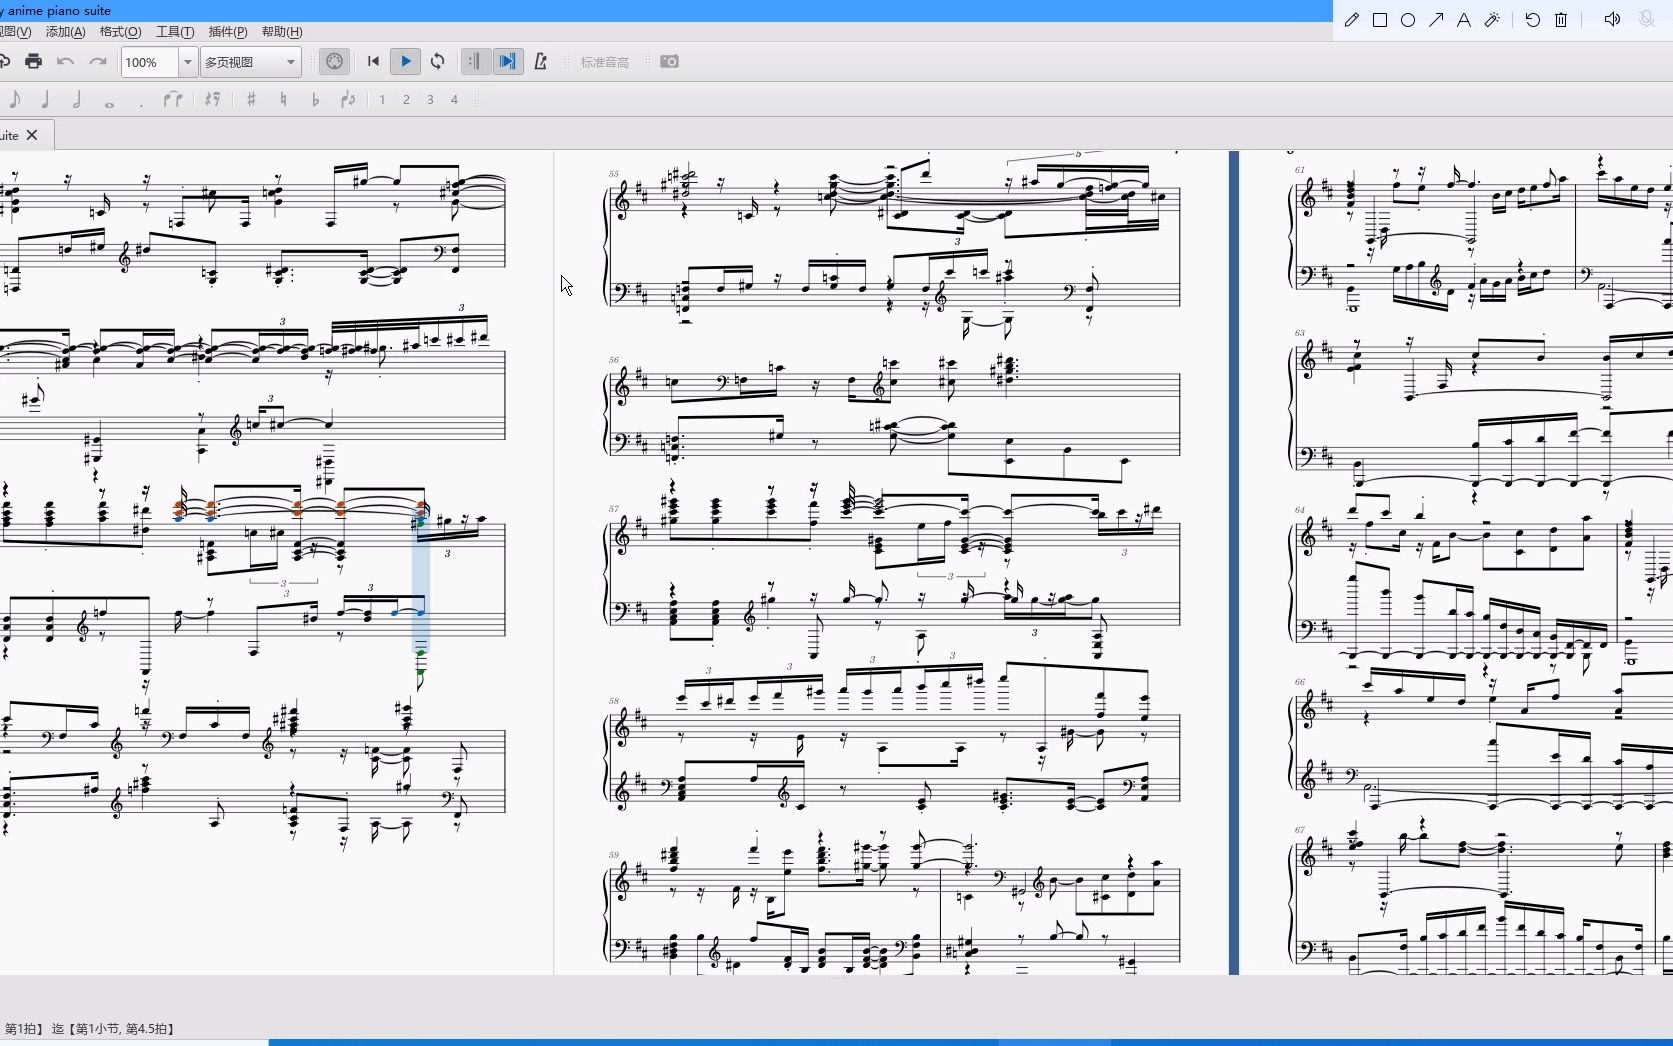The height and width of the screenshot is (1046, 1673).
Task: Close the anime piano suite score tab
Action: click(32, 135)
